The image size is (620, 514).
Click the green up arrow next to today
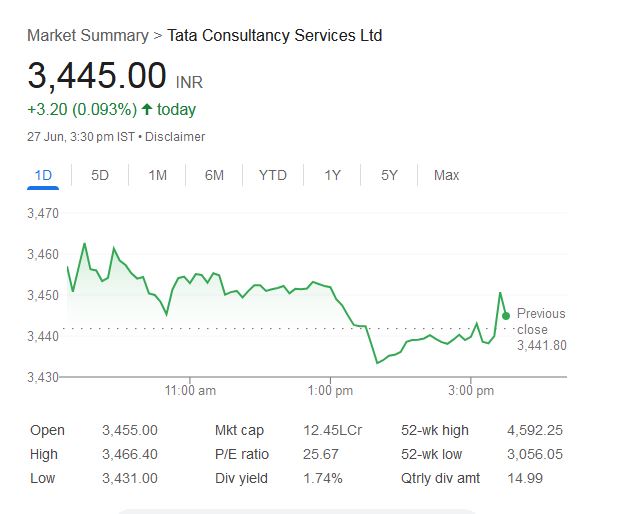(147, 109)
